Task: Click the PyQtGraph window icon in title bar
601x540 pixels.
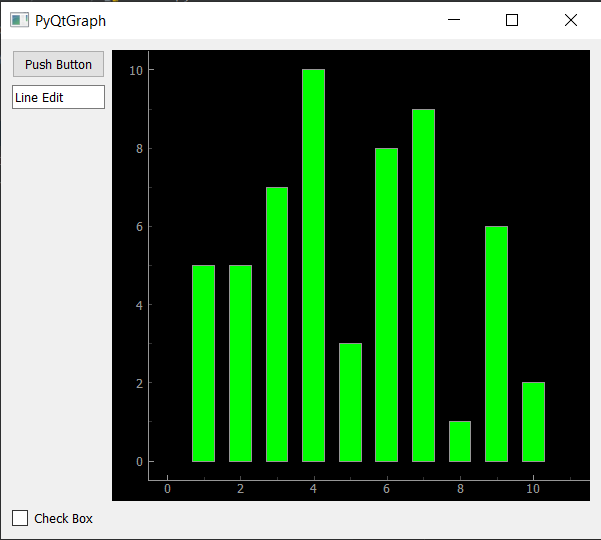Action: coord(19,20)
